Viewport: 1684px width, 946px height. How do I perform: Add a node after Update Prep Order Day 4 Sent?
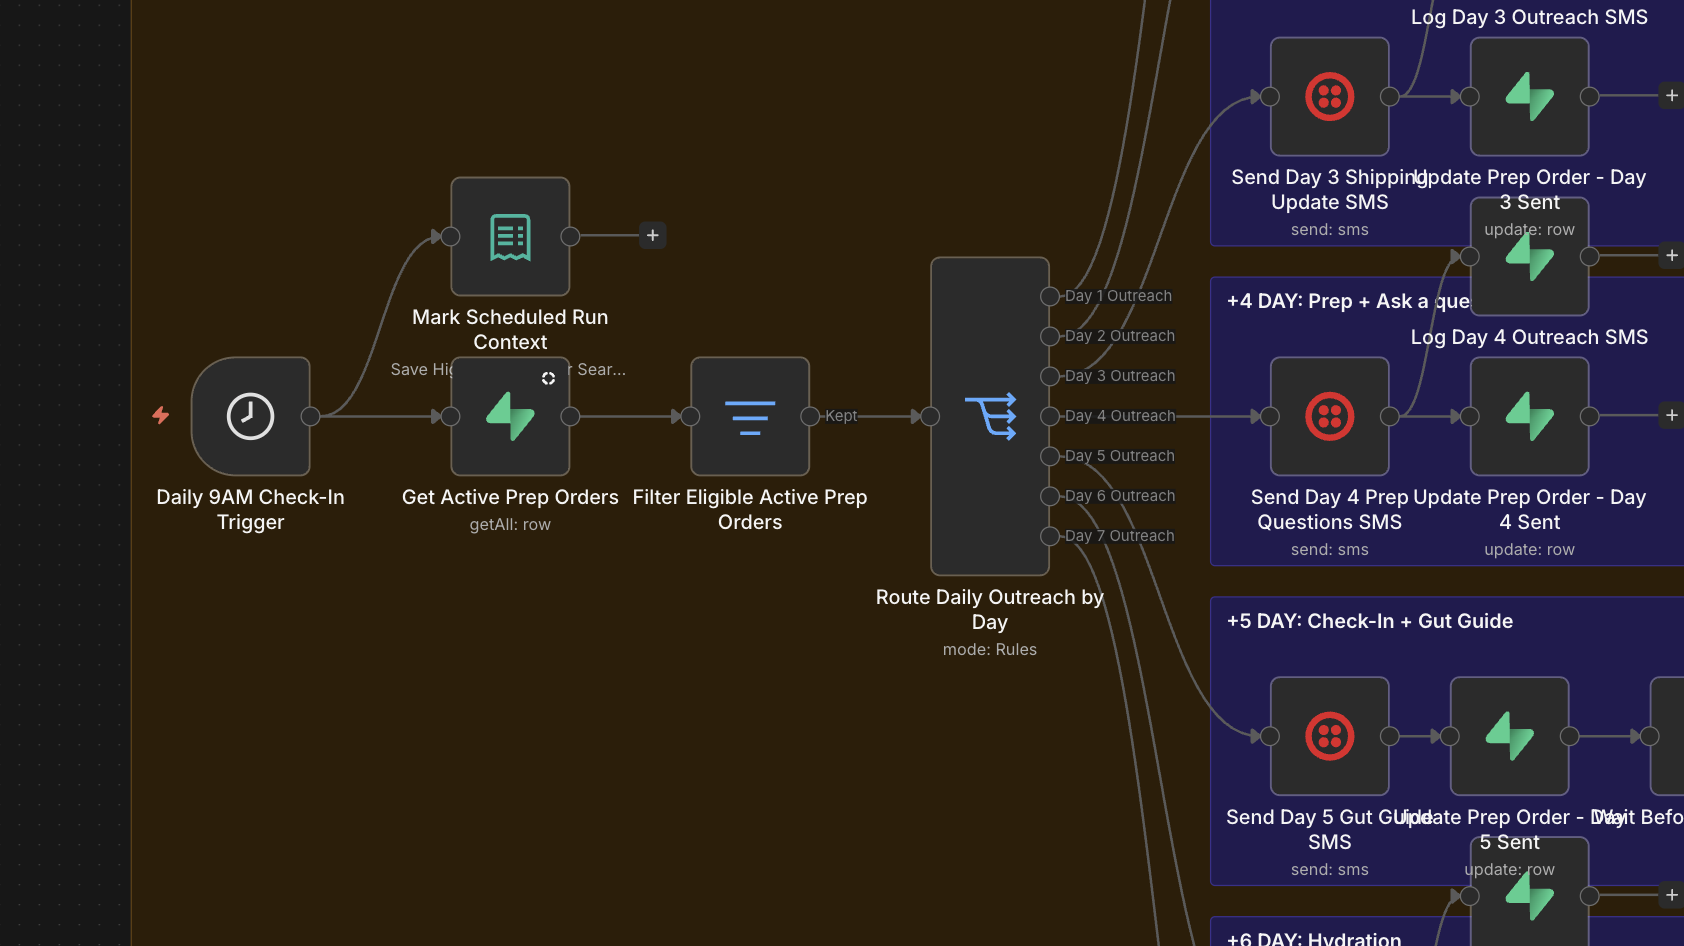click(1671, 416)
